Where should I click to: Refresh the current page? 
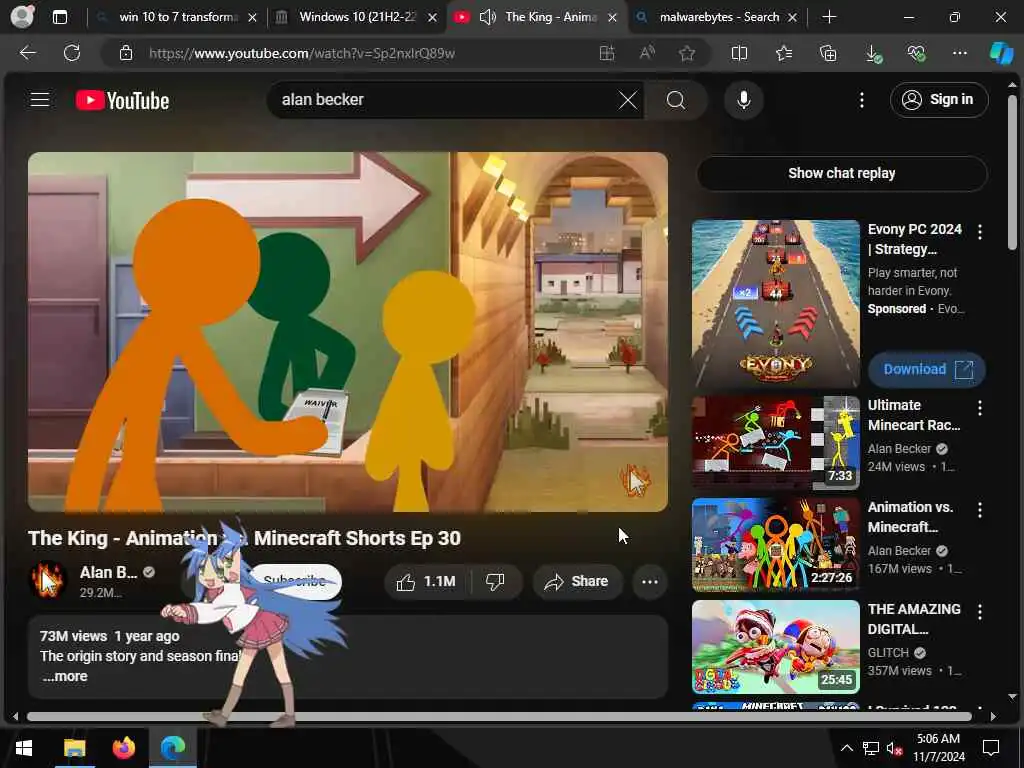point(72,53)
